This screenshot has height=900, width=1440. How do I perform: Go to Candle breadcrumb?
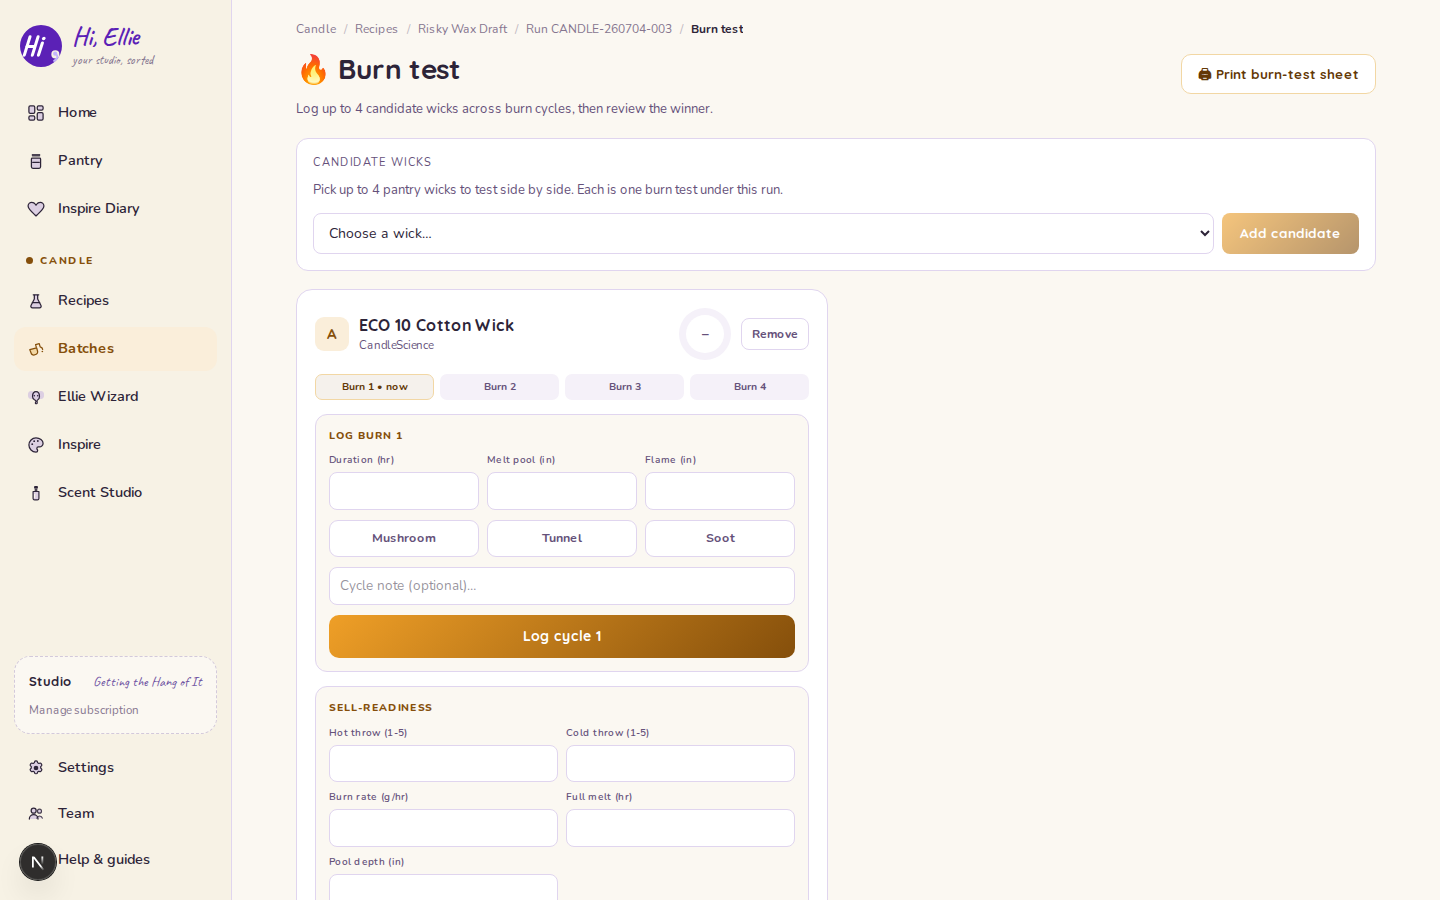point(316,29)
